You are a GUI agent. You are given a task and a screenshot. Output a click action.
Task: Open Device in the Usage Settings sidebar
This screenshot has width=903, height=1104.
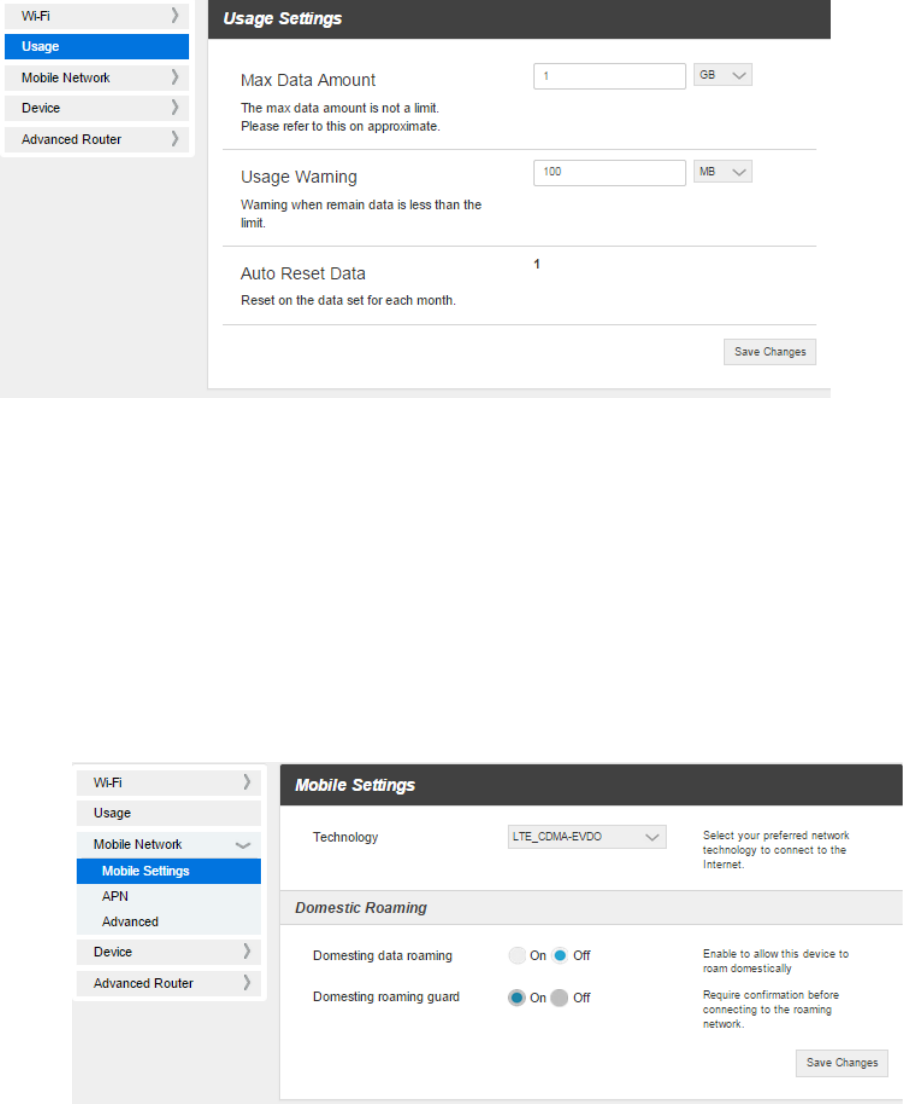tap(96, 108)
